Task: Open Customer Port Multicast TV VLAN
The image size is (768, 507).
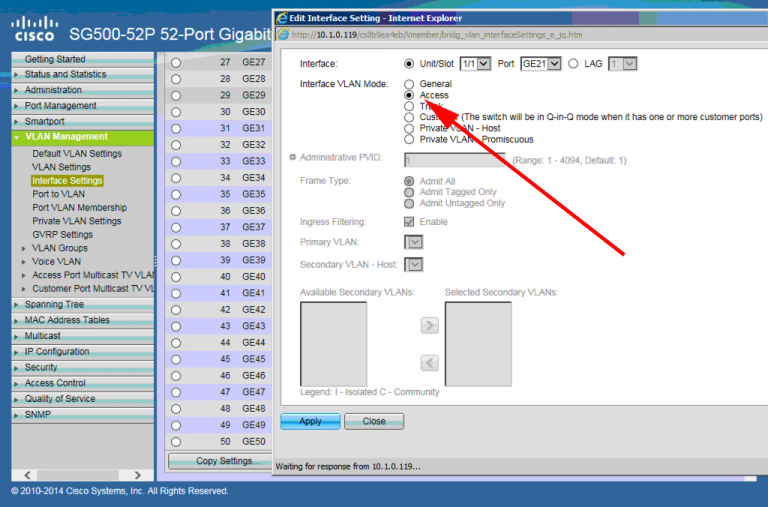Action: click(93, 289)
